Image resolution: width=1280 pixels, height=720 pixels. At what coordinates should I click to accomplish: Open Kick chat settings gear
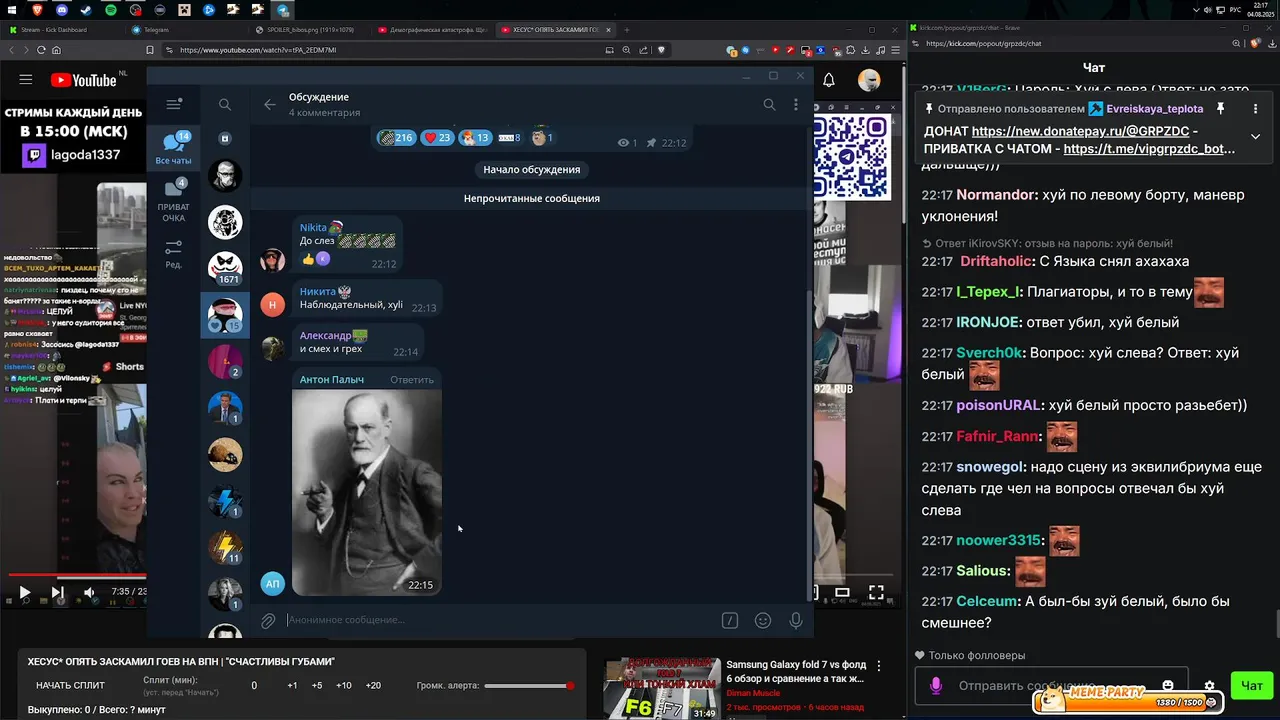tap(1209, 686)
